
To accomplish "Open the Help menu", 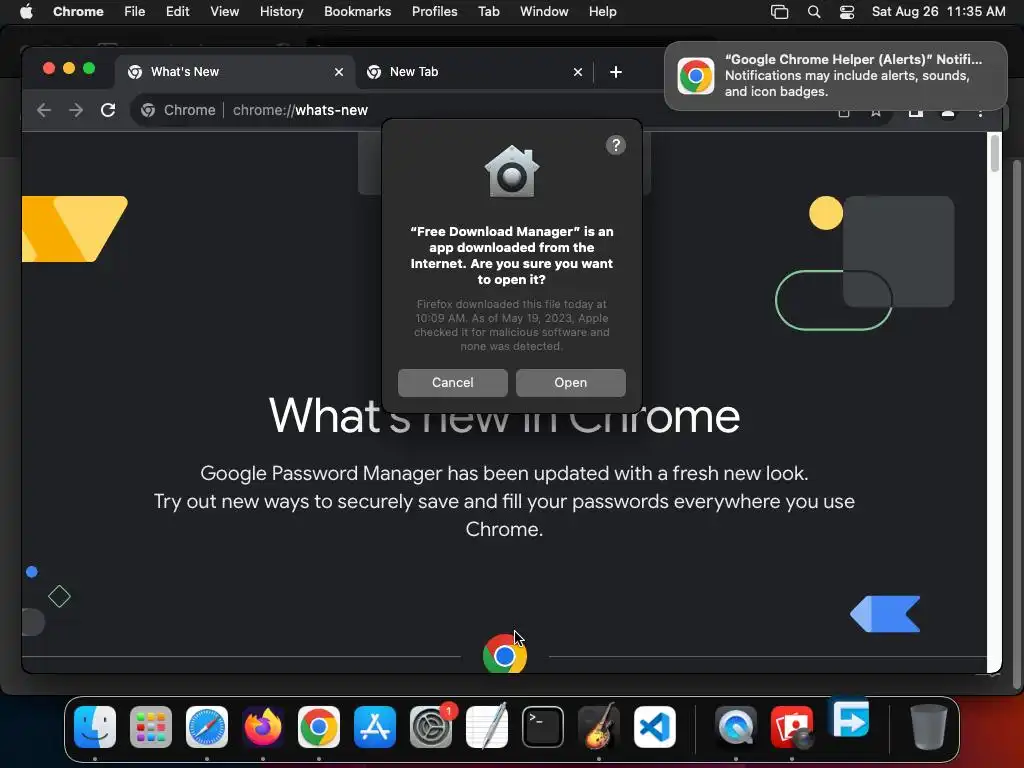I will [602, 12].
